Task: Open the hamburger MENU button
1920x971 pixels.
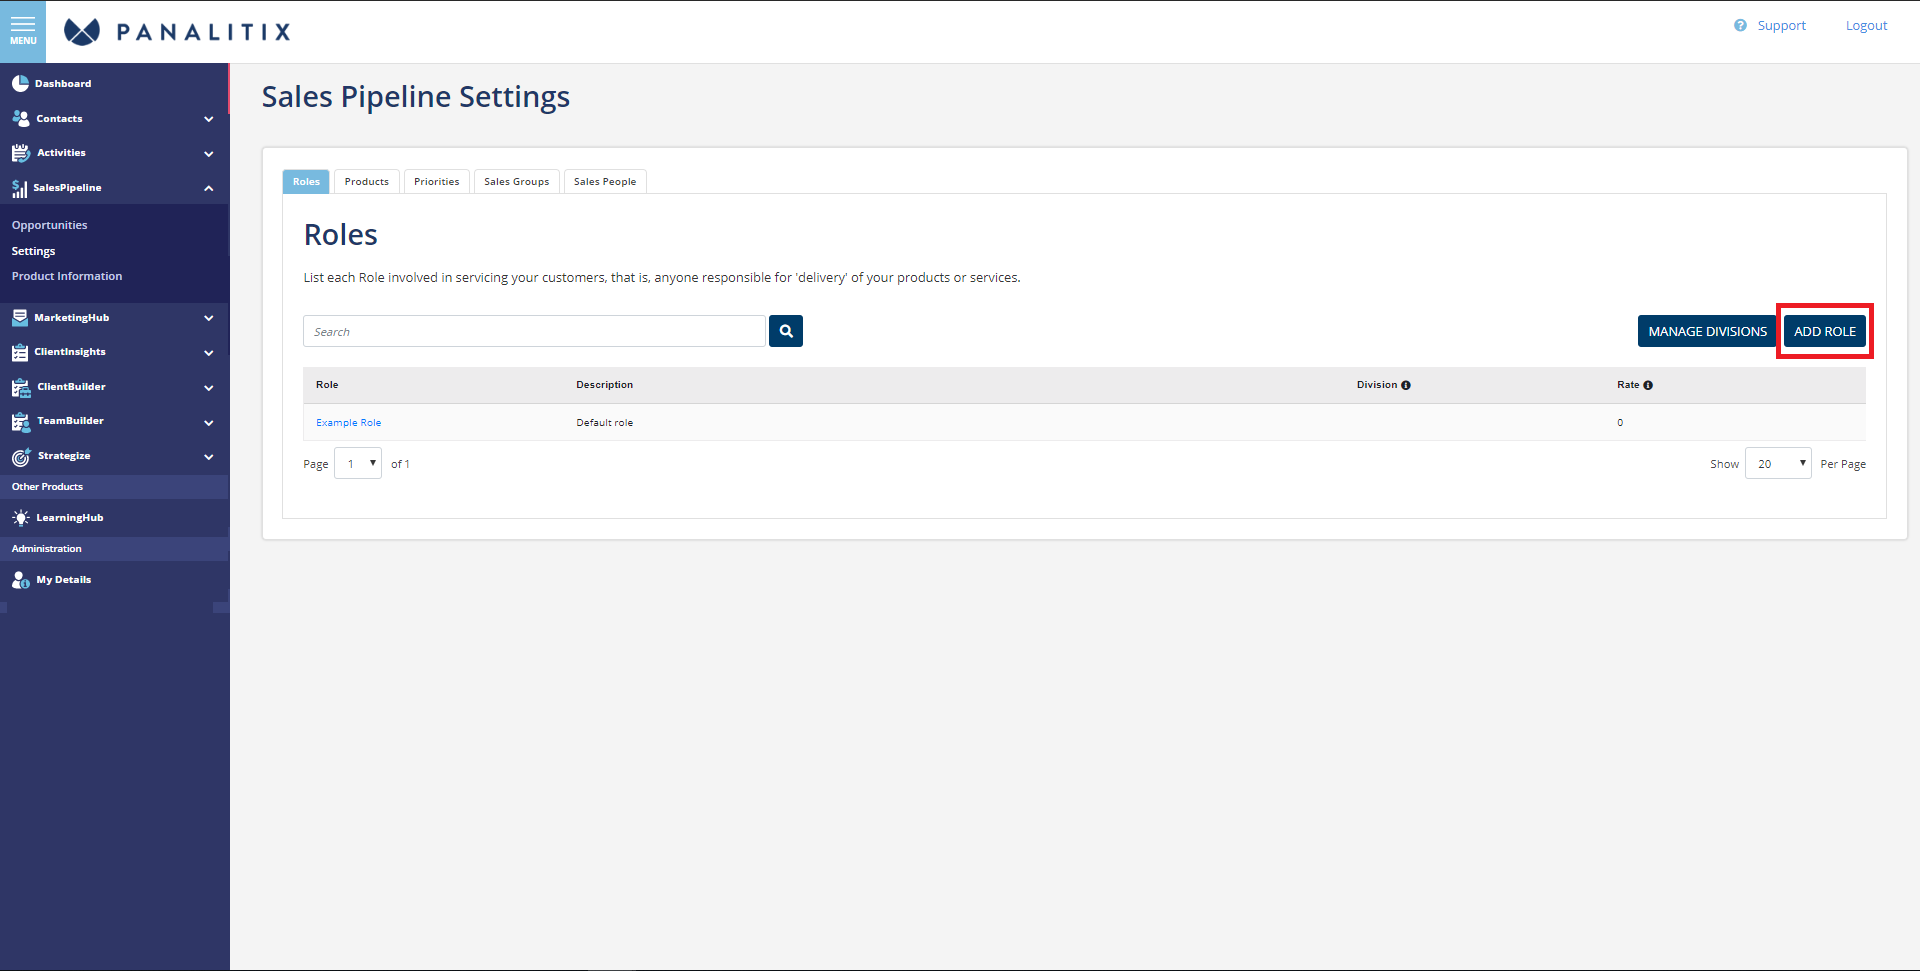Action: pyautogui.click(x=23, y=31)
